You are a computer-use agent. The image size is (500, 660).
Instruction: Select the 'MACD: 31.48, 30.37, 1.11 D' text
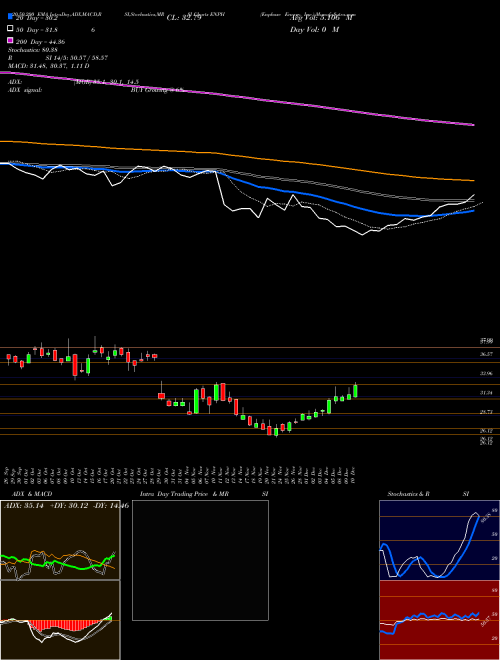pos(49,66)
